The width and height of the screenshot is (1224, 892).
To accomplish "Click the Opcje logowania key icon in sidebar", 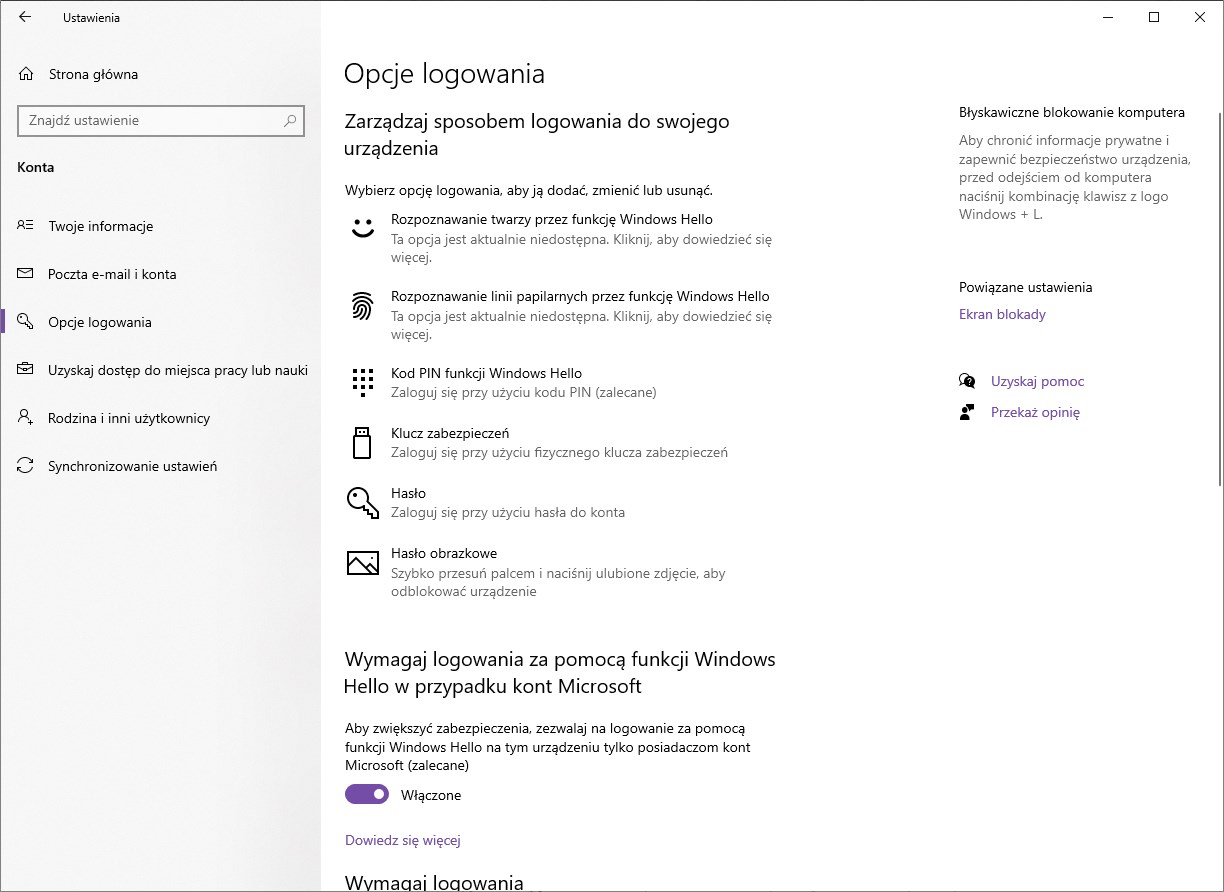I will click(26, 322).
